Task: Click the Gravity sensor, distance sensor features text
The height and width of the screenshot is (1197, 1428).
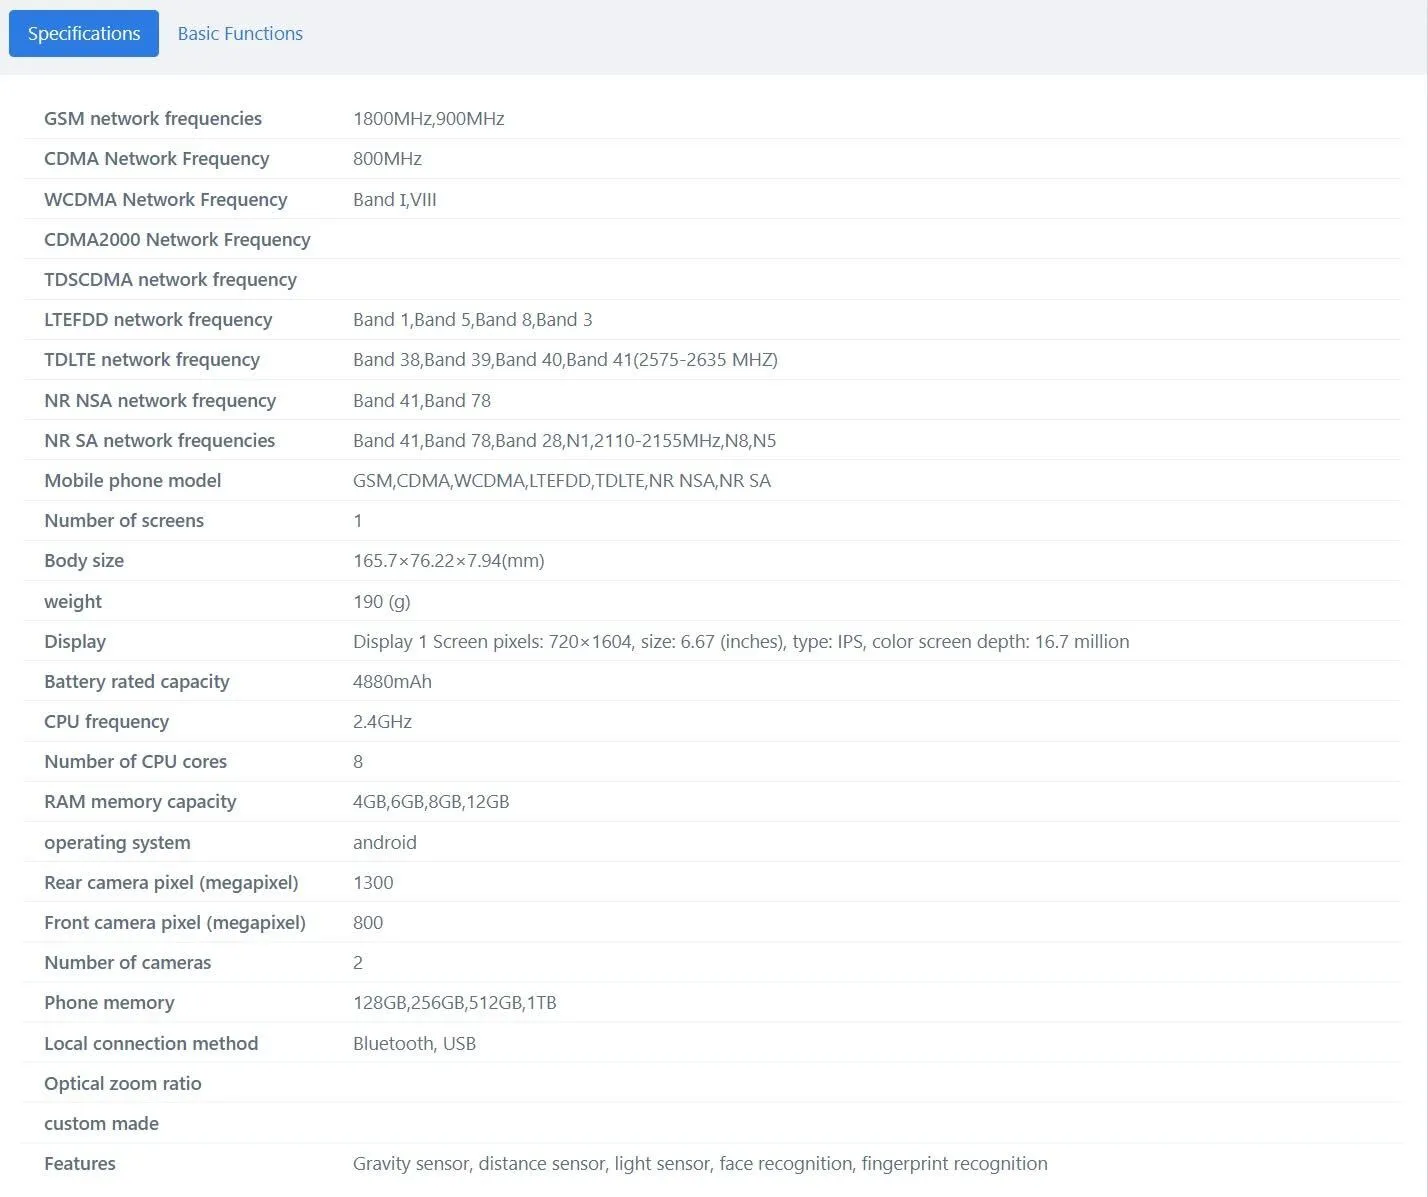Action: (x=700, y=1163)
